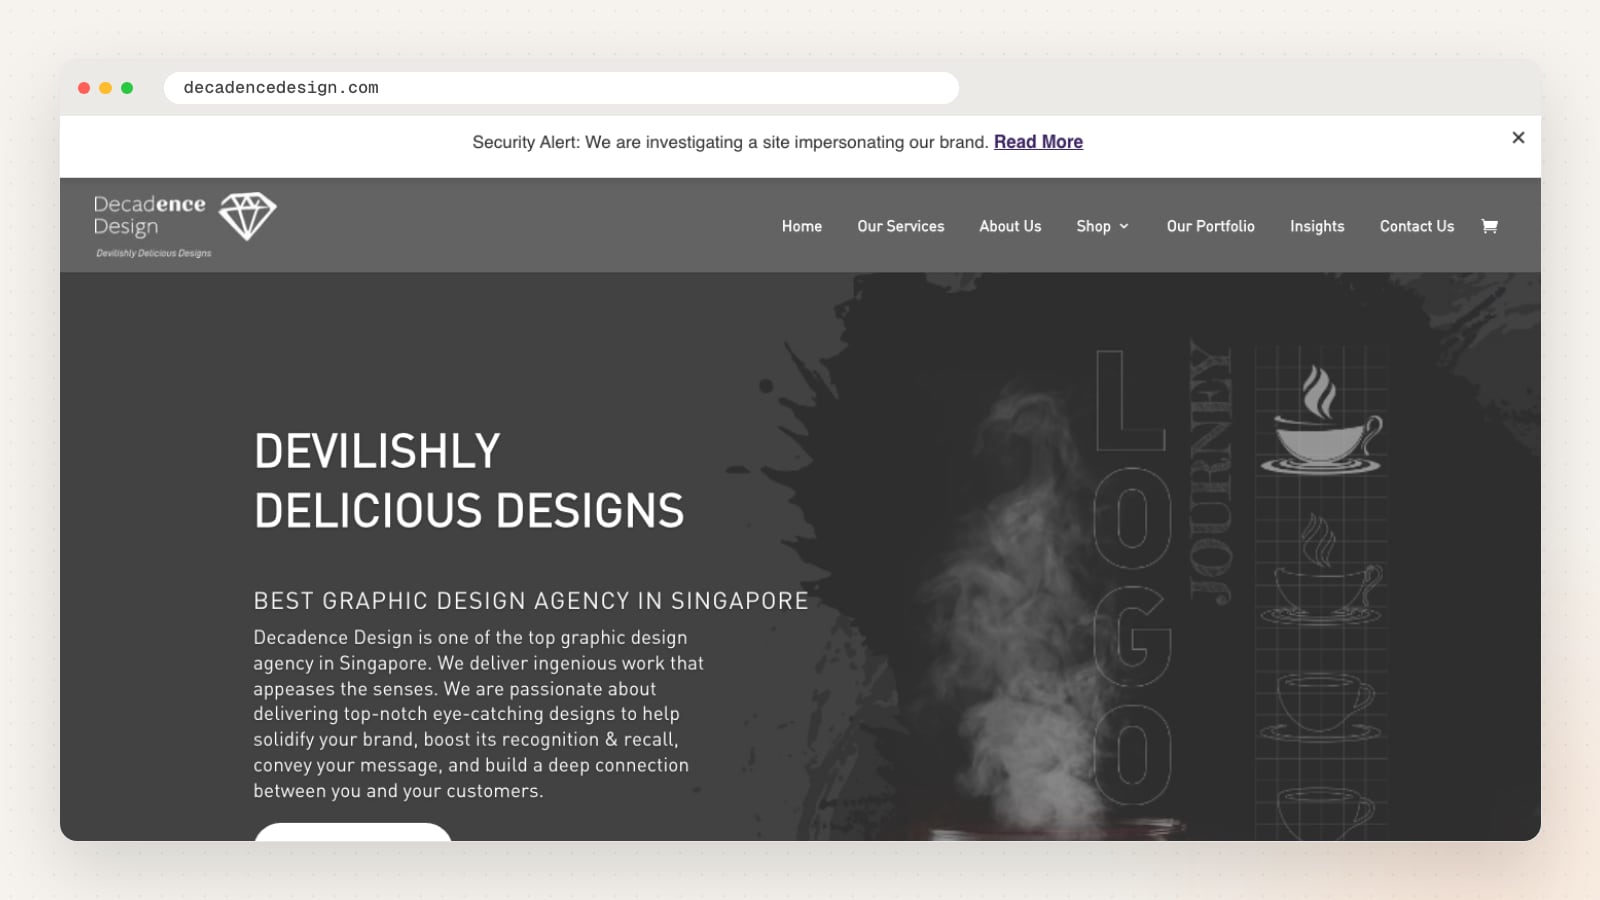1600x900 pixels.
Task: Close the browser window with red button
Action: (x=84, y=88)
